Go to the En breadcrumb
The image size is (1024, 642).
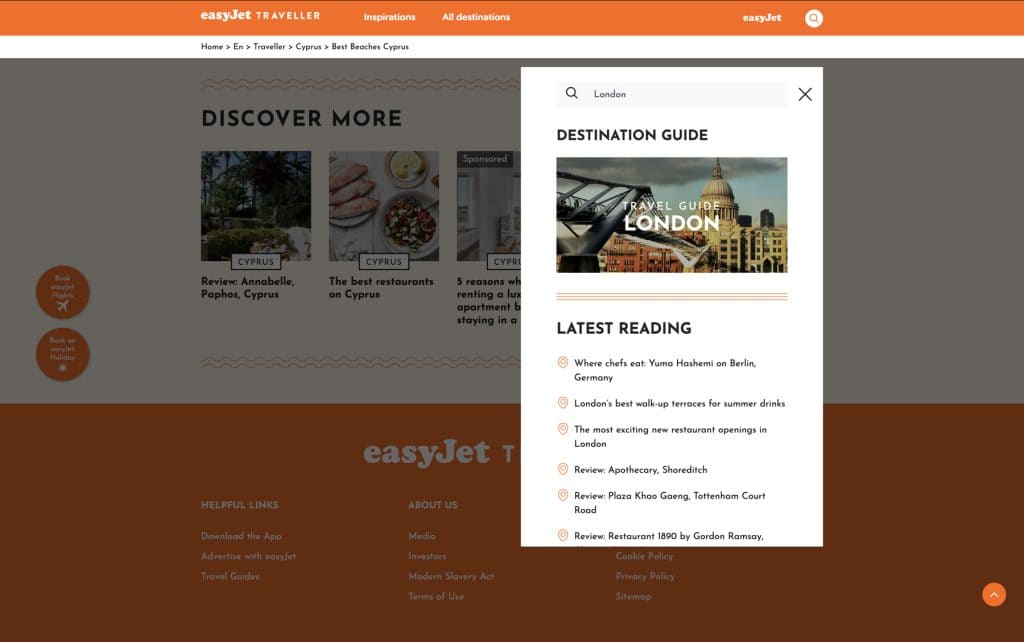click(238, 46)
